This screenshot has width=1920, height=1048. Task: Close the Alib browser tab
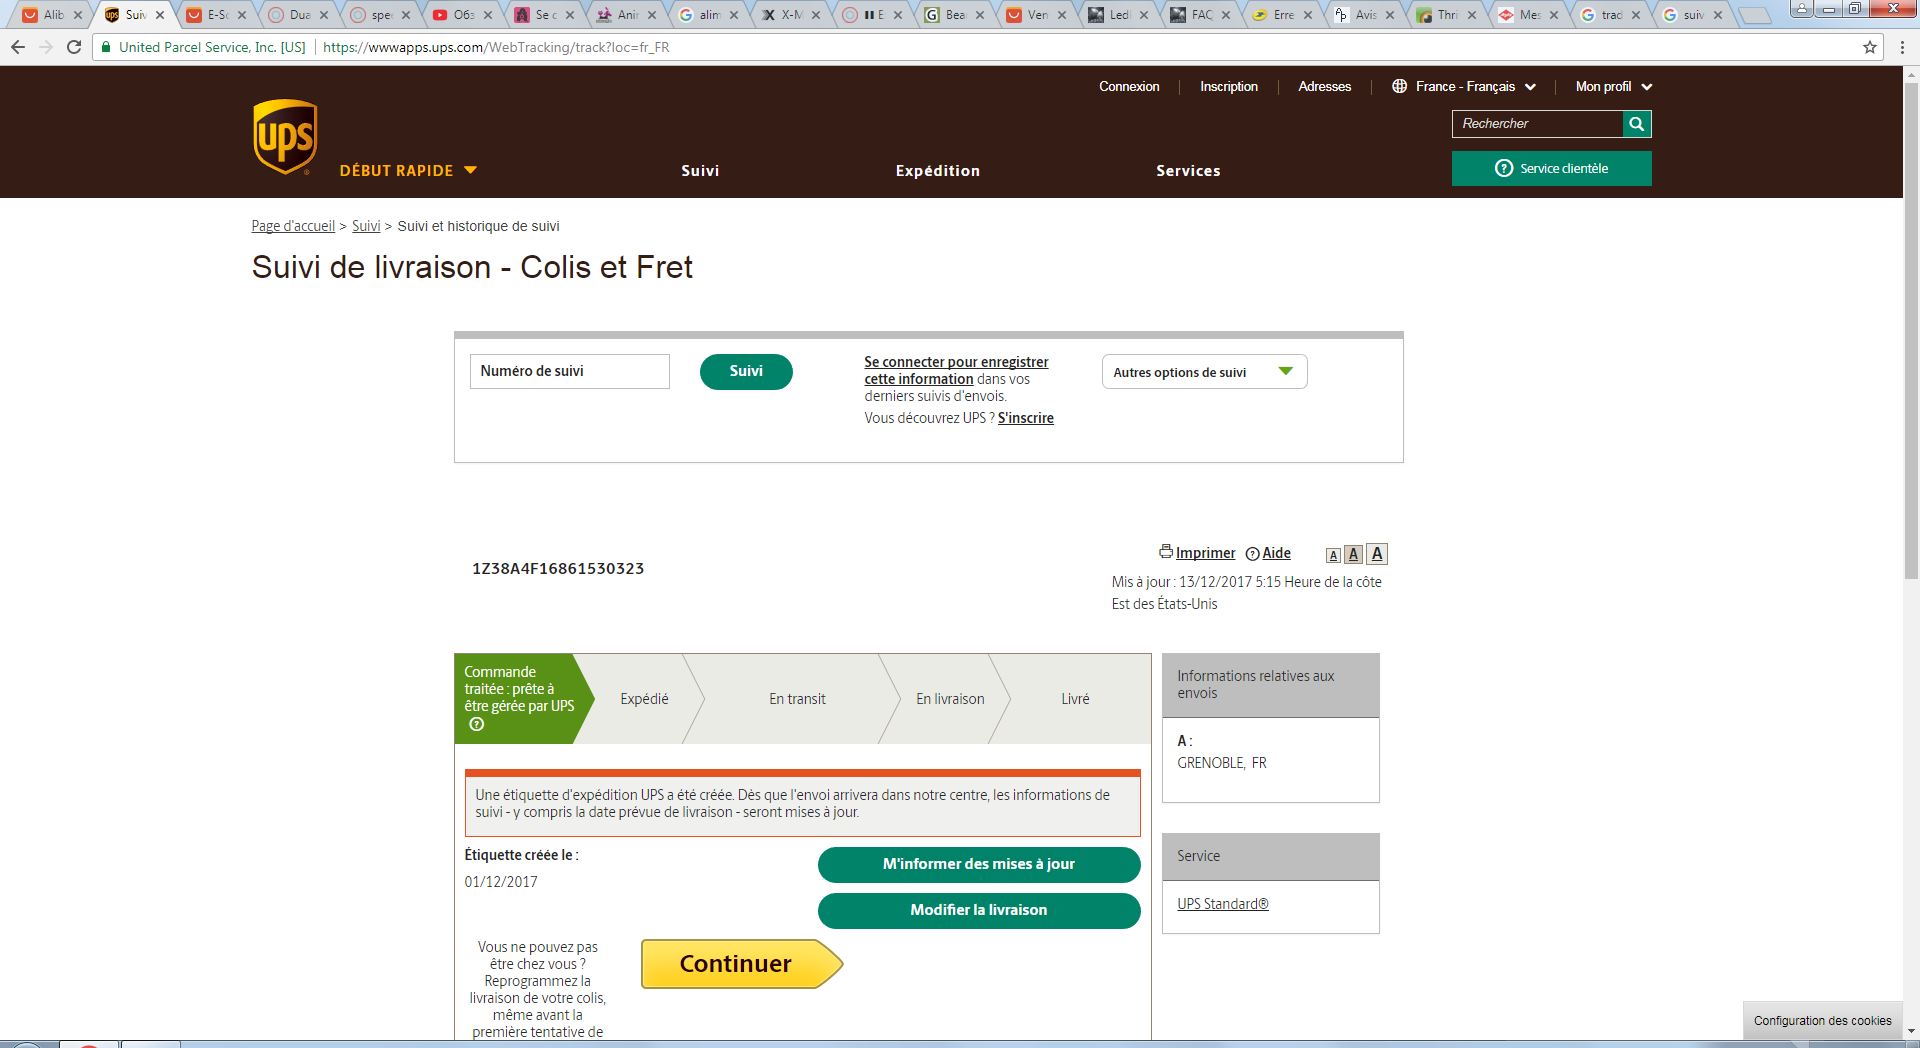click(78, 15)
